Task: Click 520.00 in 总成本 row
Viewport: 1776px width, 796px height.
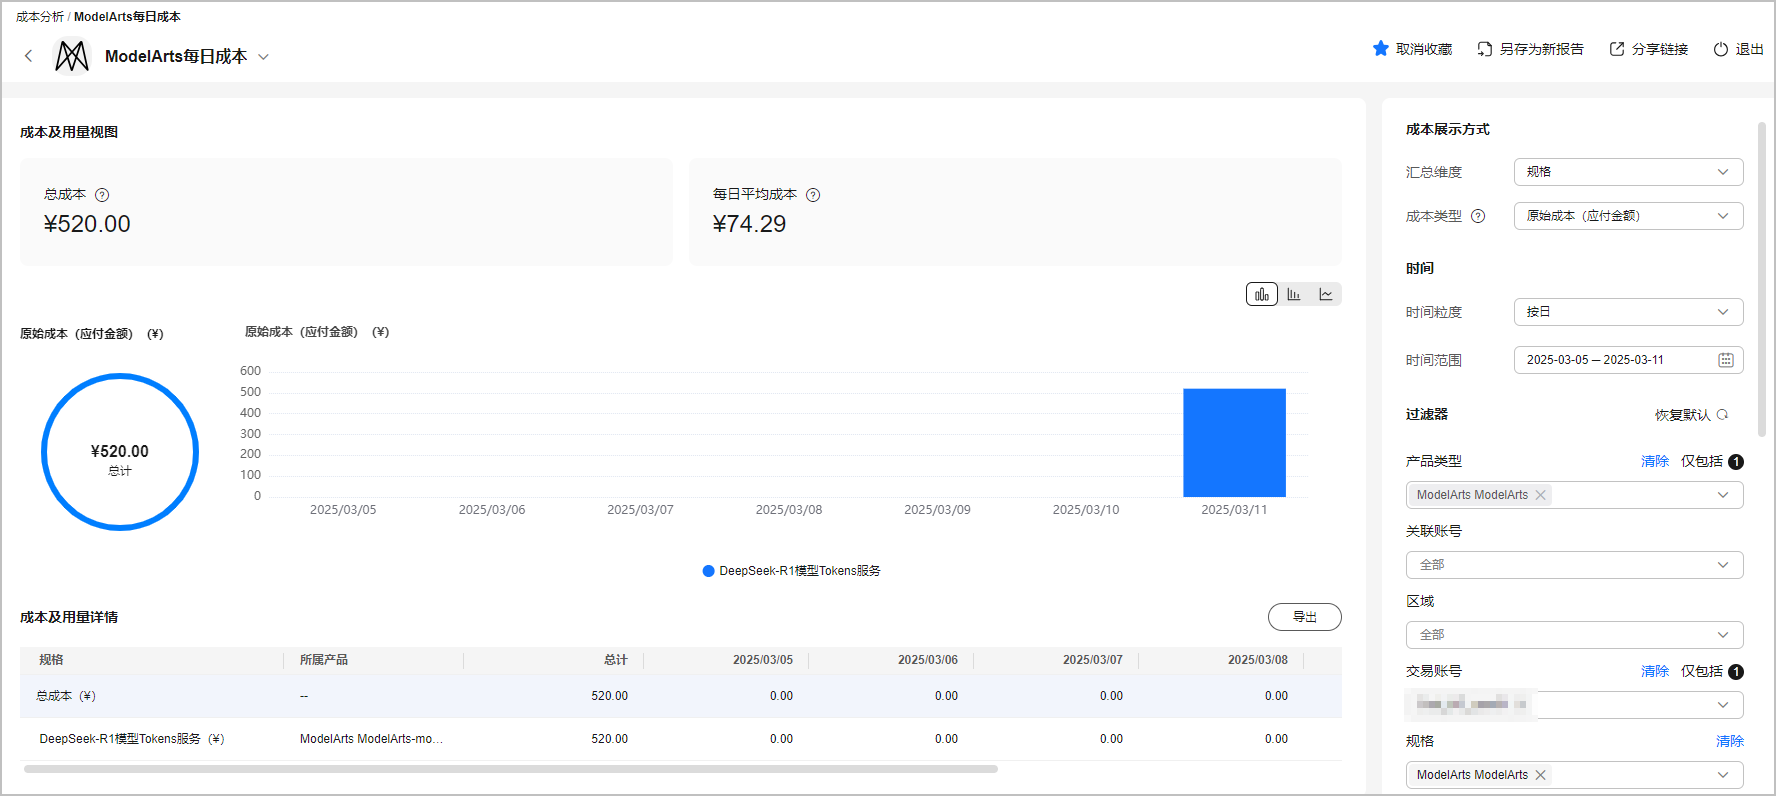Action: (x=609, y=696)
